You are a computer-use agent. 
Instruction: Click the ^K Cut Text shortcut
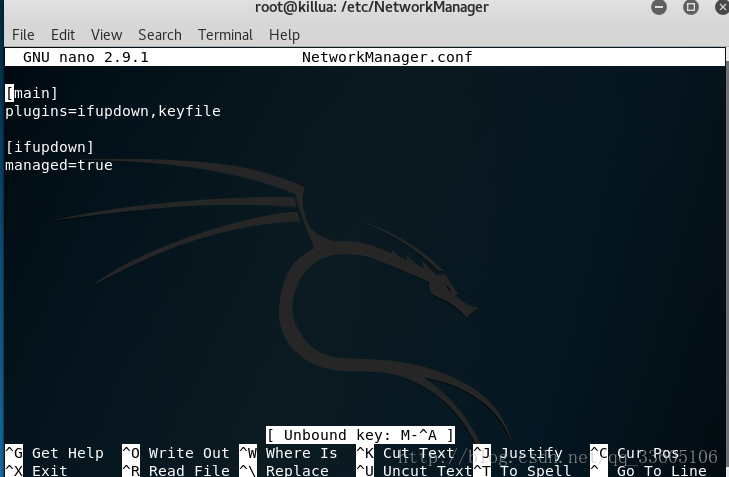[405, 453]
